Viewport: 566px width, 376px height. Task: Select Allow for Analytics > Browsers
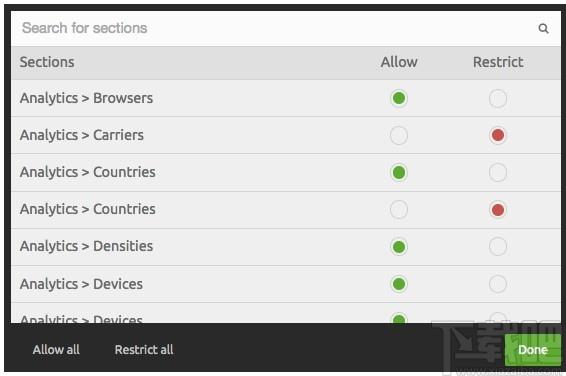pyautogui.click(x=399, y=98)
